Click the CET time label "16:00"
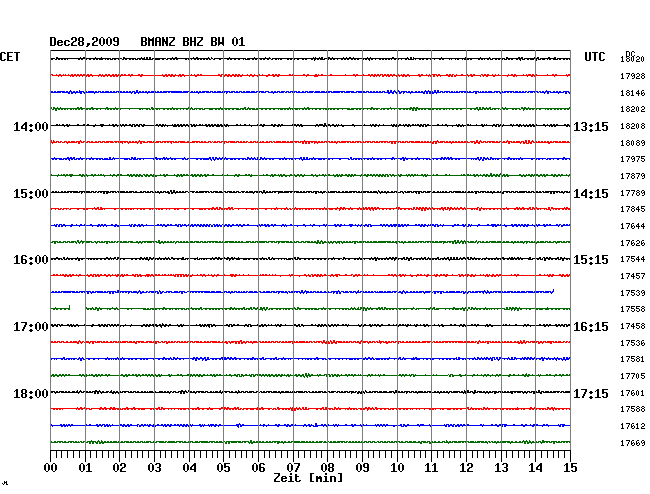 31,260
